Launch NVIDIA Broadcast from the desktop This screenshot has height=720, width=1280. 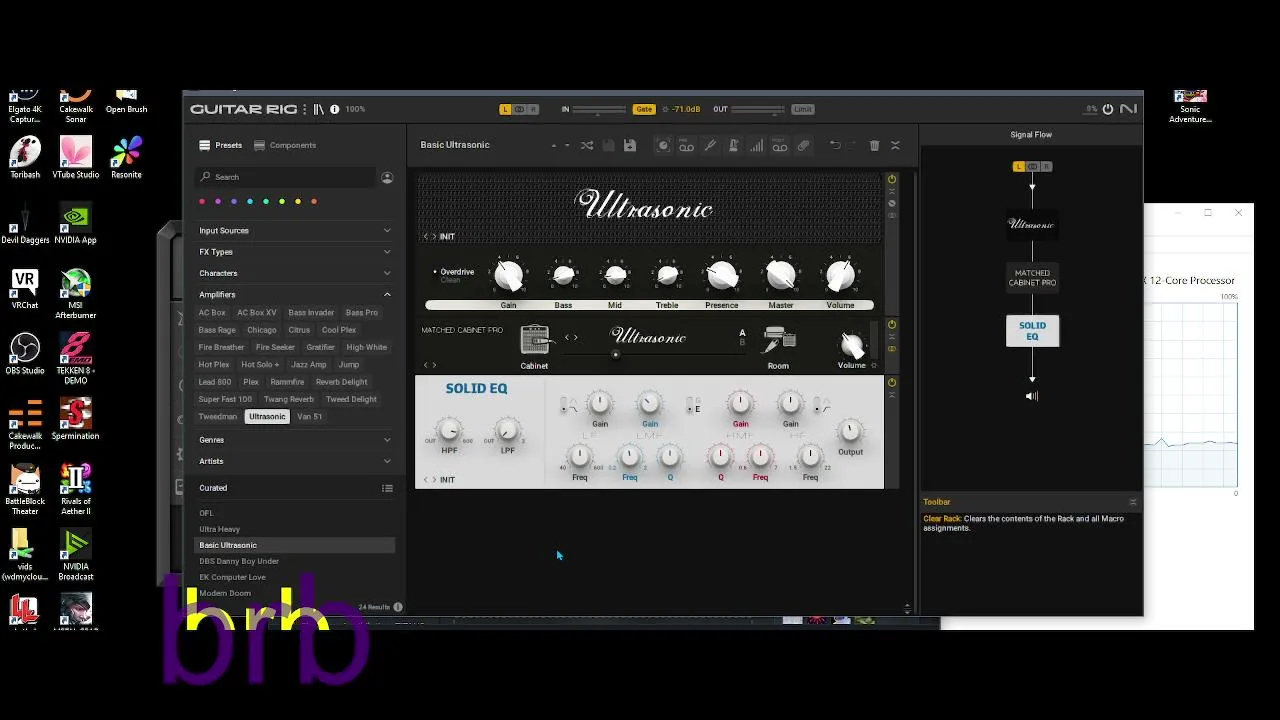pyautogui.click(x=76, y=555)
